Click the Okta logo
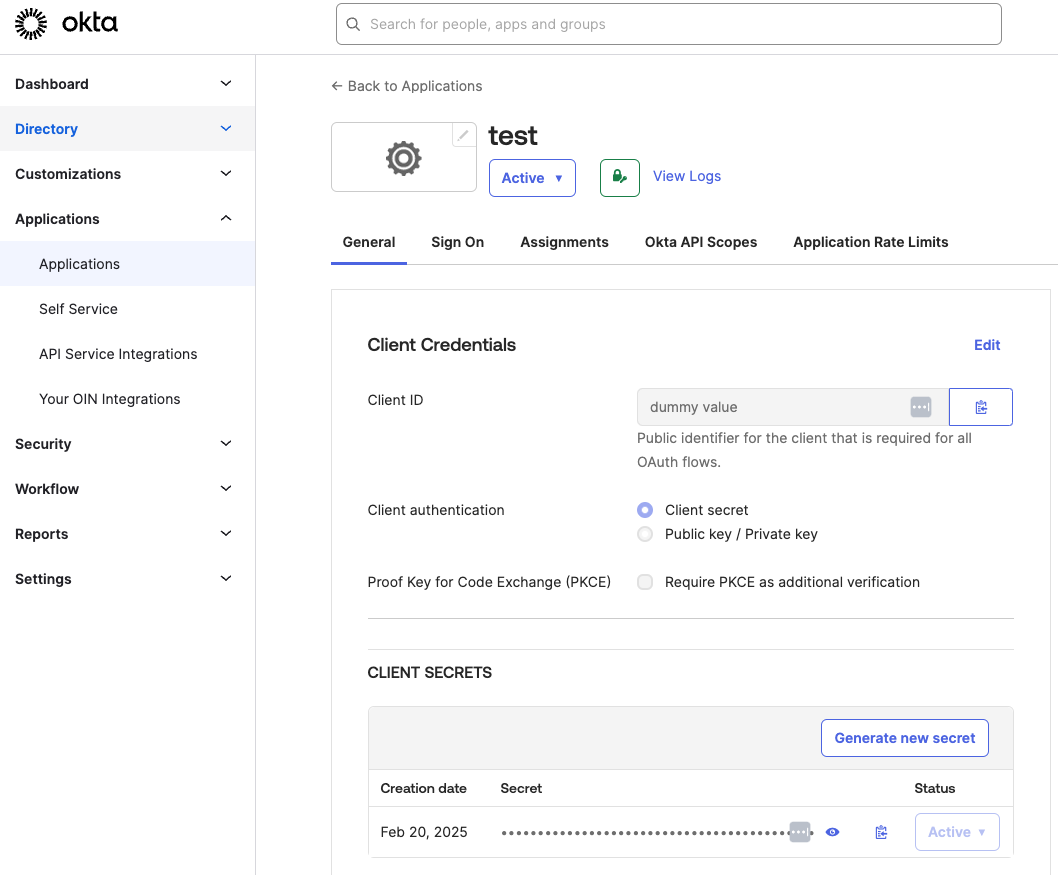Screen dimensions: 1058x875 point(66,24)
